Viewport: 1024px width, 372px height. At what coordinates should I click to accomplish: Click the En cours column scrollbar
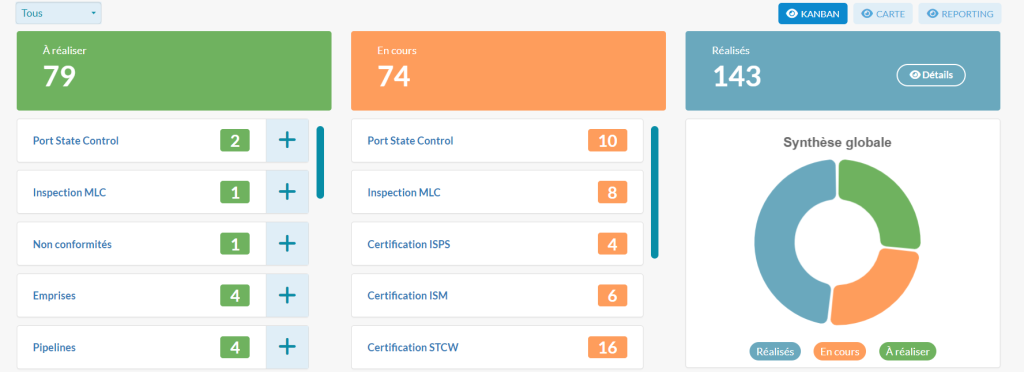click(655, 193)
